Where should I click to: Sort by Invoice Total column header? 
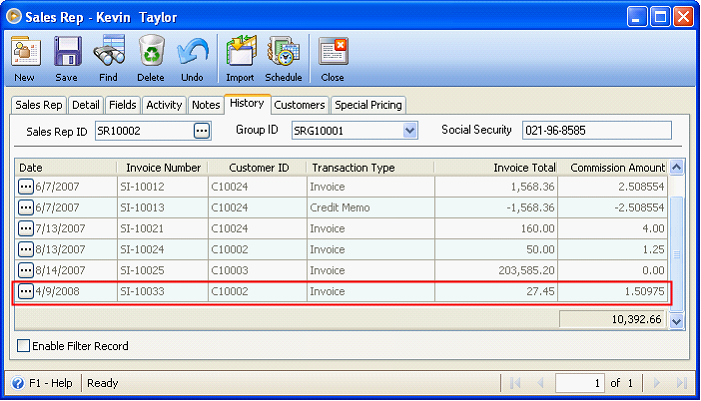(x=496, y=168)
